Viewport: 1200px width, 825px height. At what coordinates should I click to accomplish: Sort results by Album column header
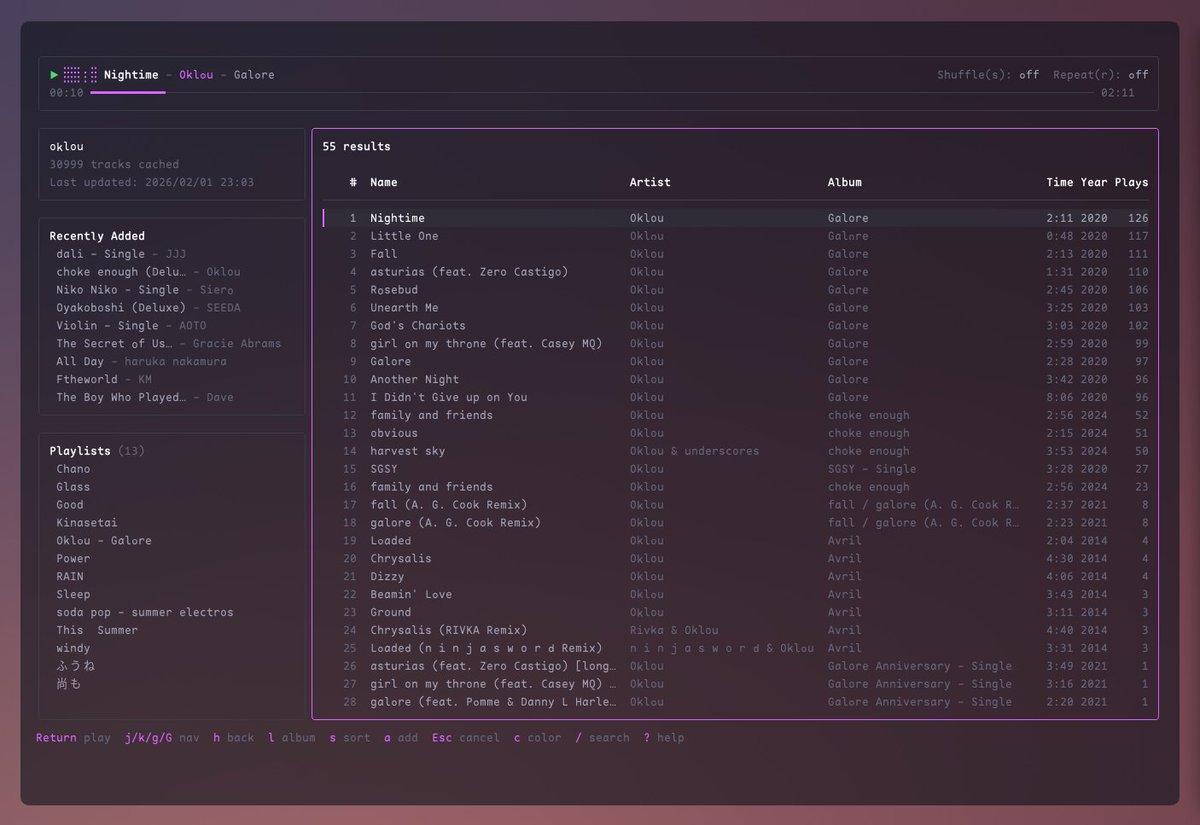(x=845, y=182)
